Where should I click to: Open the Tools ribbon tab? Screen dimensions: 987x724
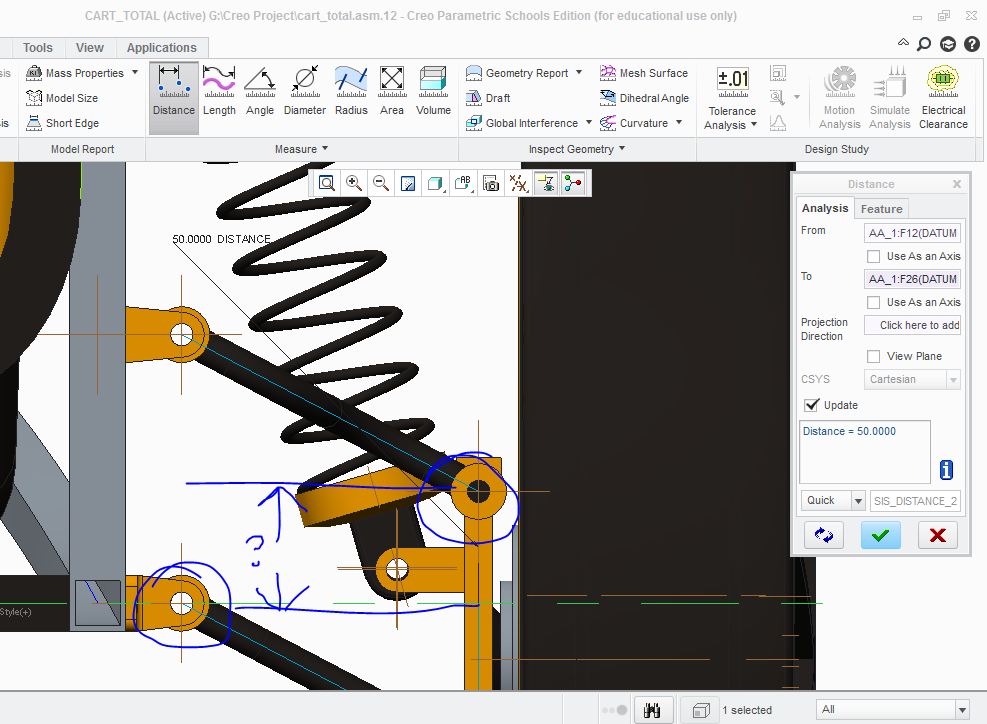coord(38,48)
